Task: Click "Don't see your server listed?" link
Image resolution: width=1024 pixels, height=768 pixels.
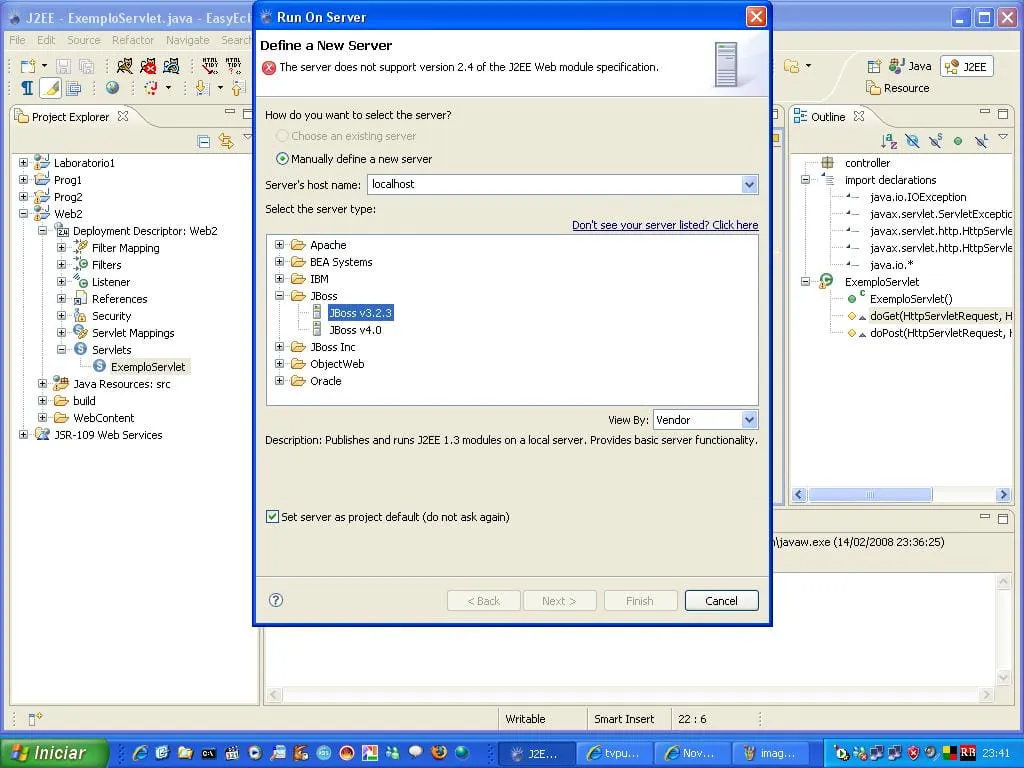Action: pyautogui.click(x=664, y=225)
